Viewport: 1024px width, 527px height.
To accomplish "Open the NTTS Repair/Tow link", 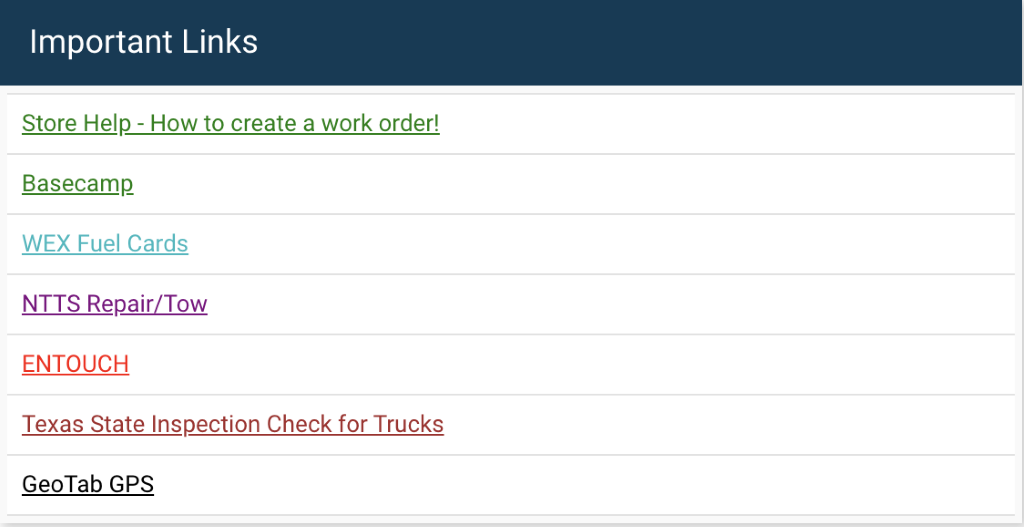I will [114, 304].
